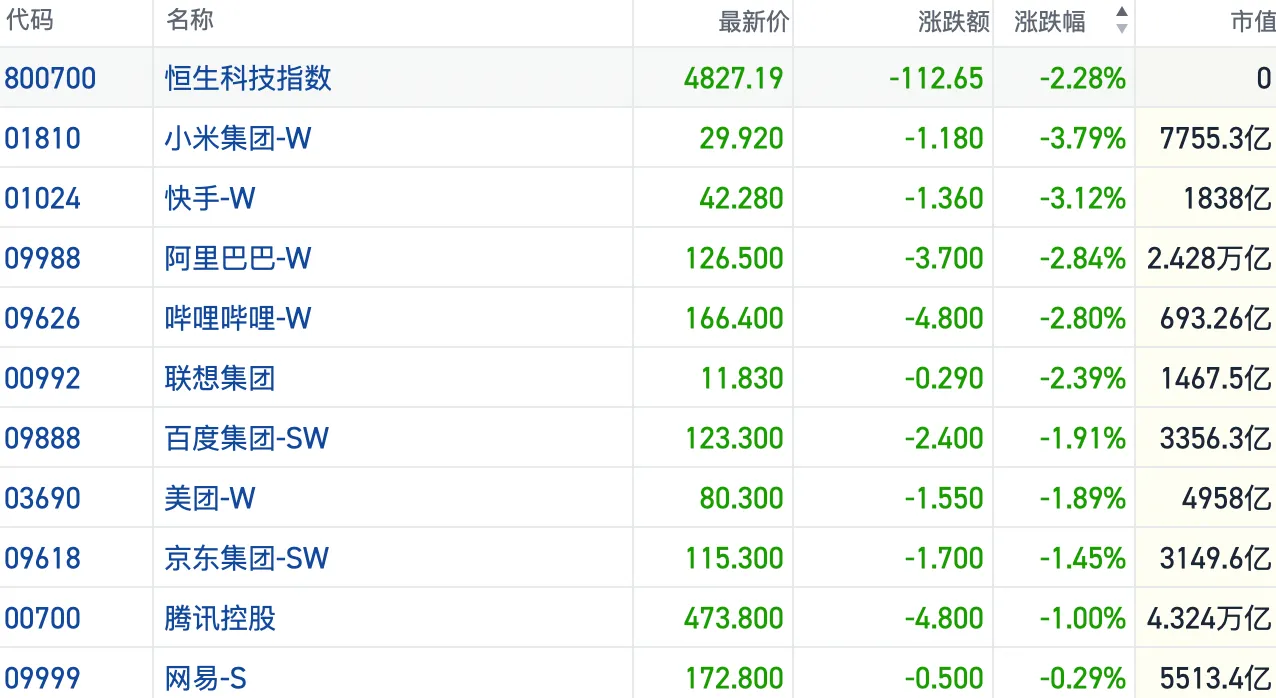
Task: Open the 京东集团-SW stock link
Action: pyautogui.click(x=247, y=558)
